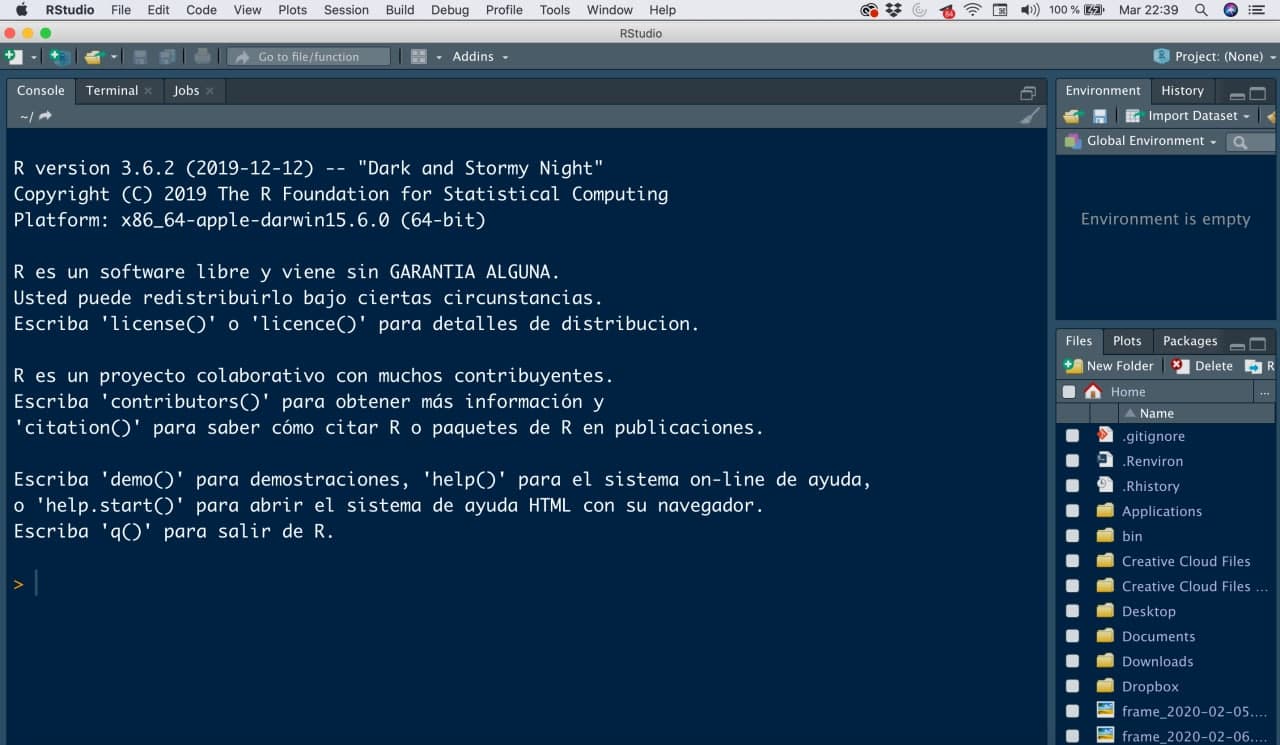Check the box next to Applications
This screenshot has height=745, width=1280.
(1072, 511)
